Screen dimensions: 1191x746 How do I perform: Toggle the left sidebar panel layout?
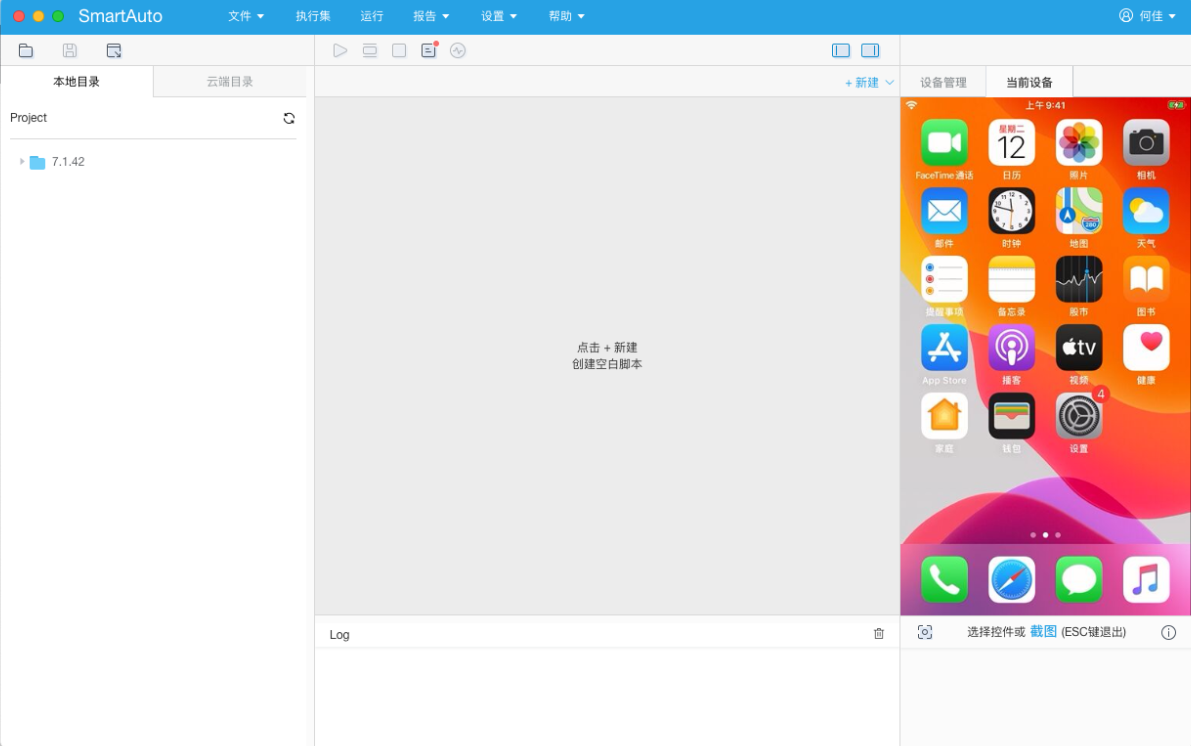(x=841, y=51)
